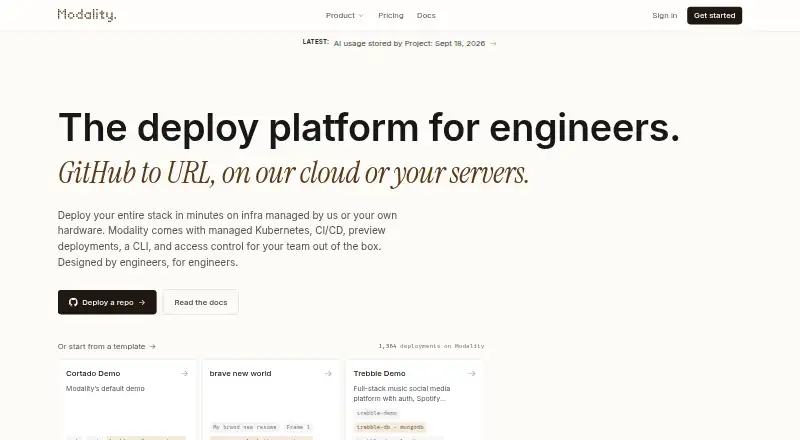Image resolution: width=800 pixels, height=440 pixels.
Task: Click the Sign in link
Action: [x=664, y=15]
